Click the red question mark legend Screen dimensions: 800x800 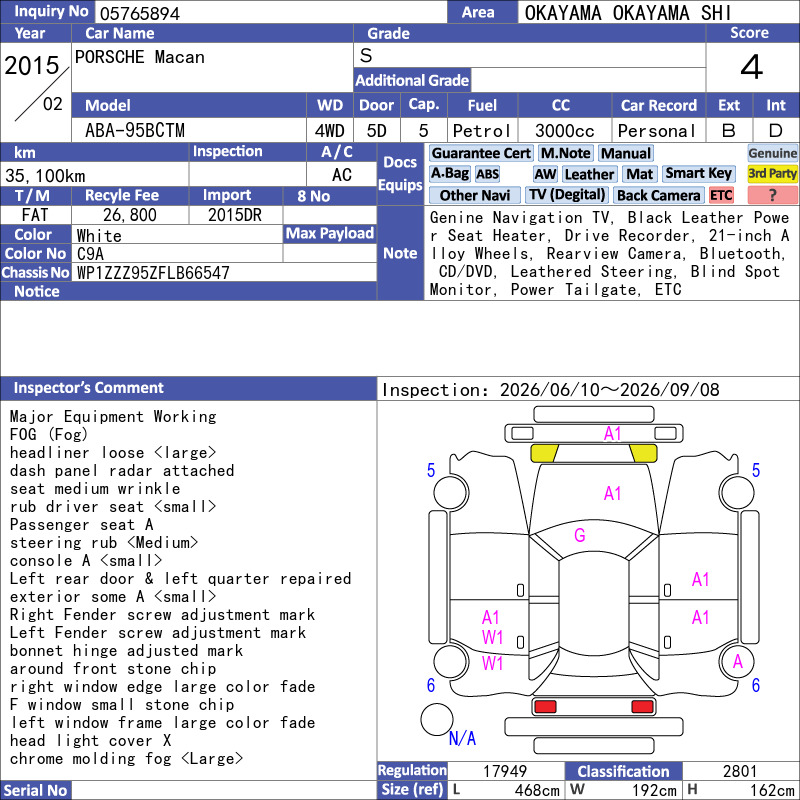tap(772, 195)
